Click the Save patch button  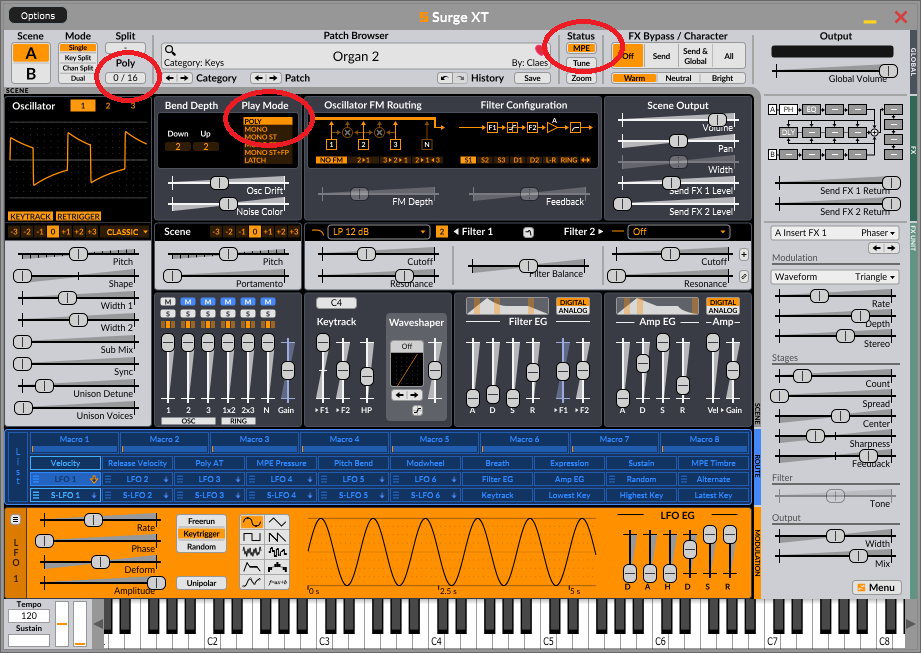532,78
